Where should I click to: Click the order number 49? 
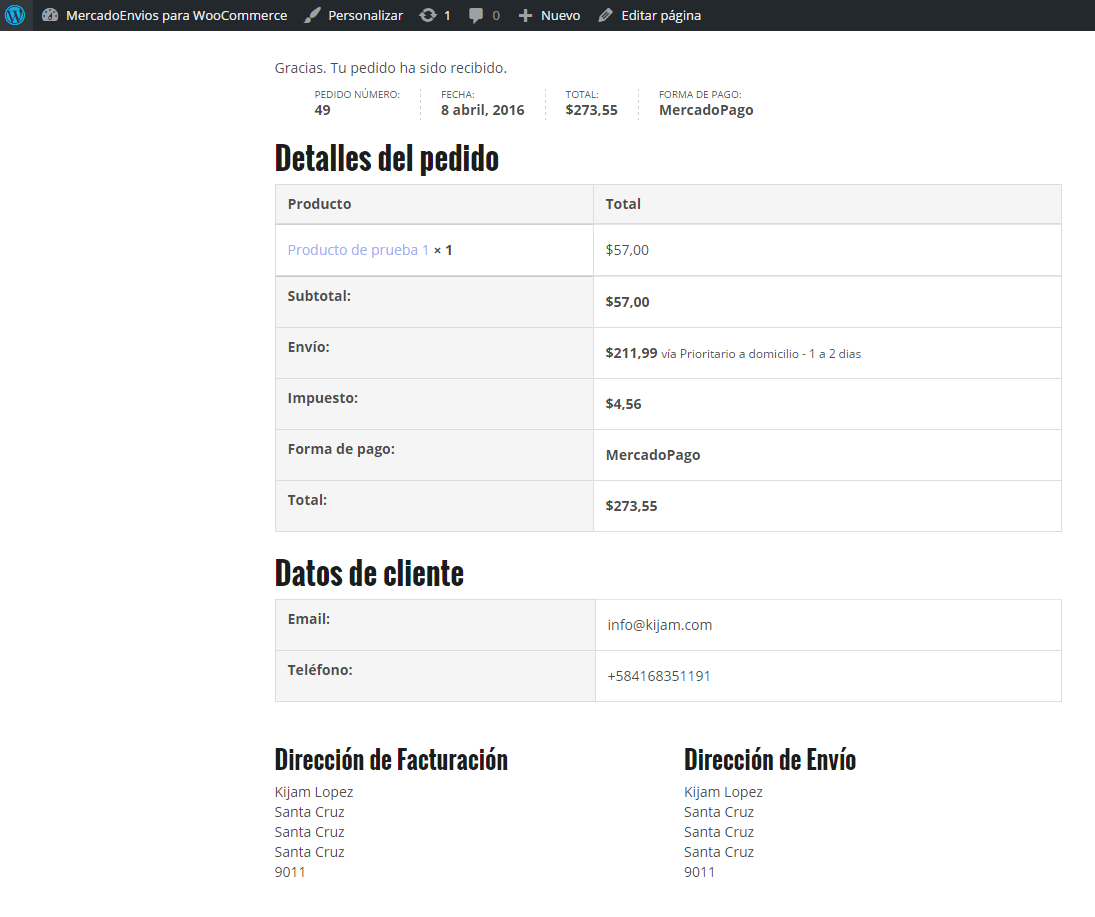tap(323, 110)
